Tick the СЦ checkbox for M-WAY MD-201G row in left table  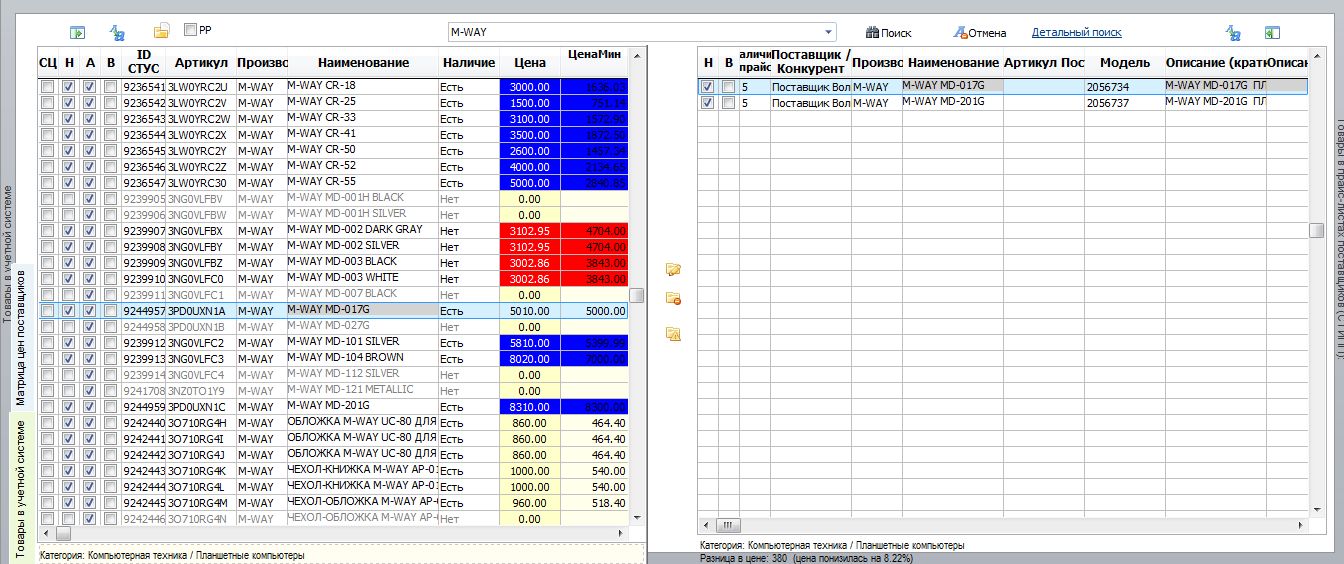47,407
